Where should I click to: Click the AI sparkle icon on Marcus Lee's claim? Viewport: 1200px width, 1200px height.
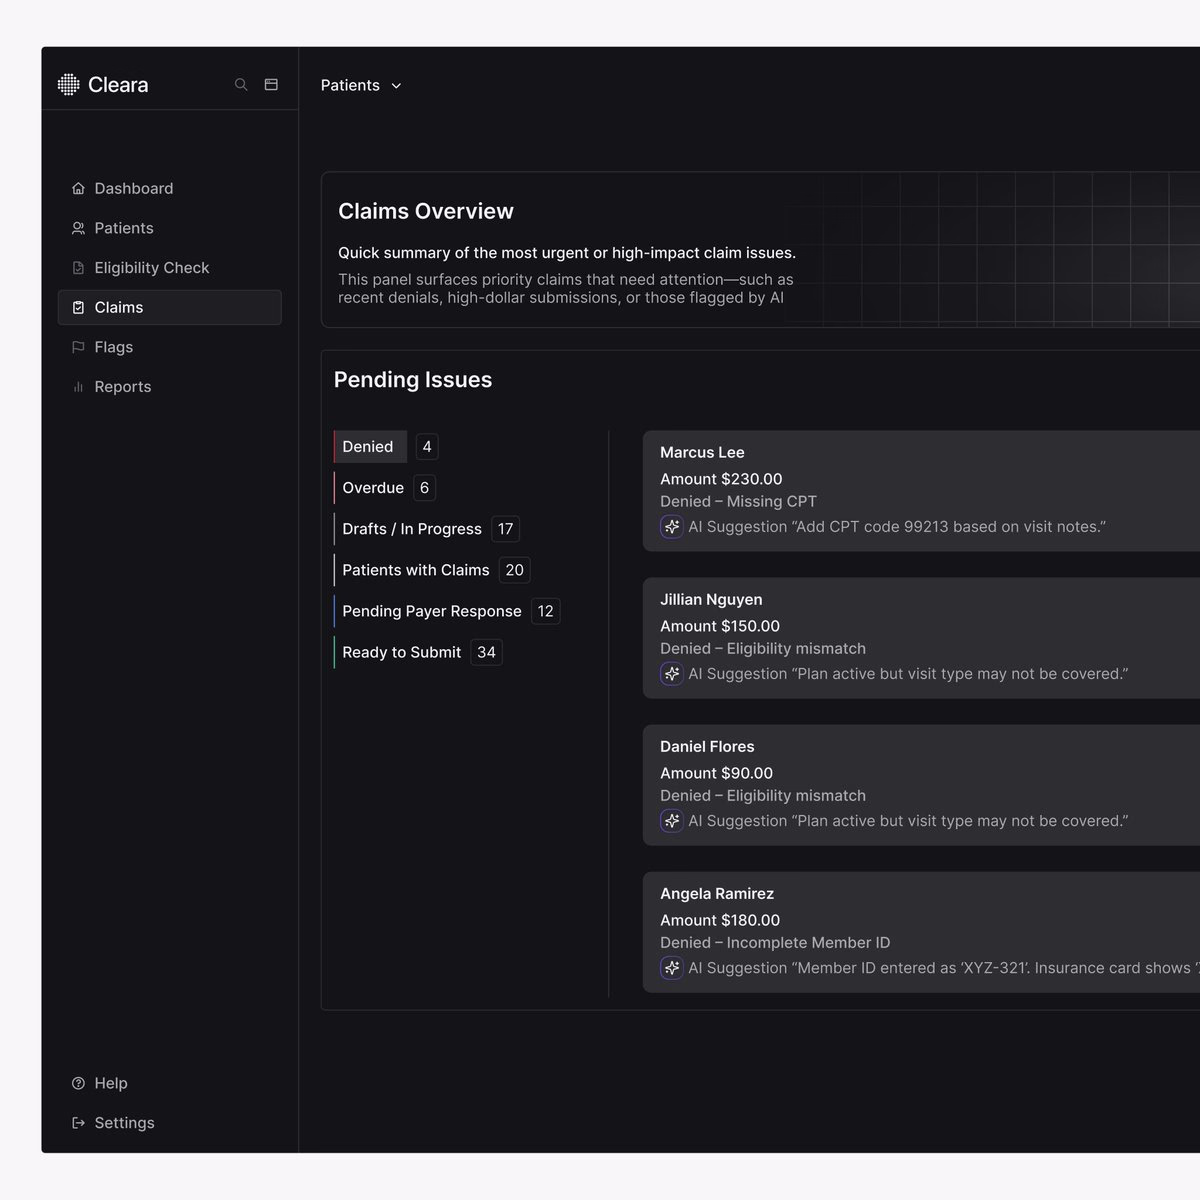click(x=672, y=527)
